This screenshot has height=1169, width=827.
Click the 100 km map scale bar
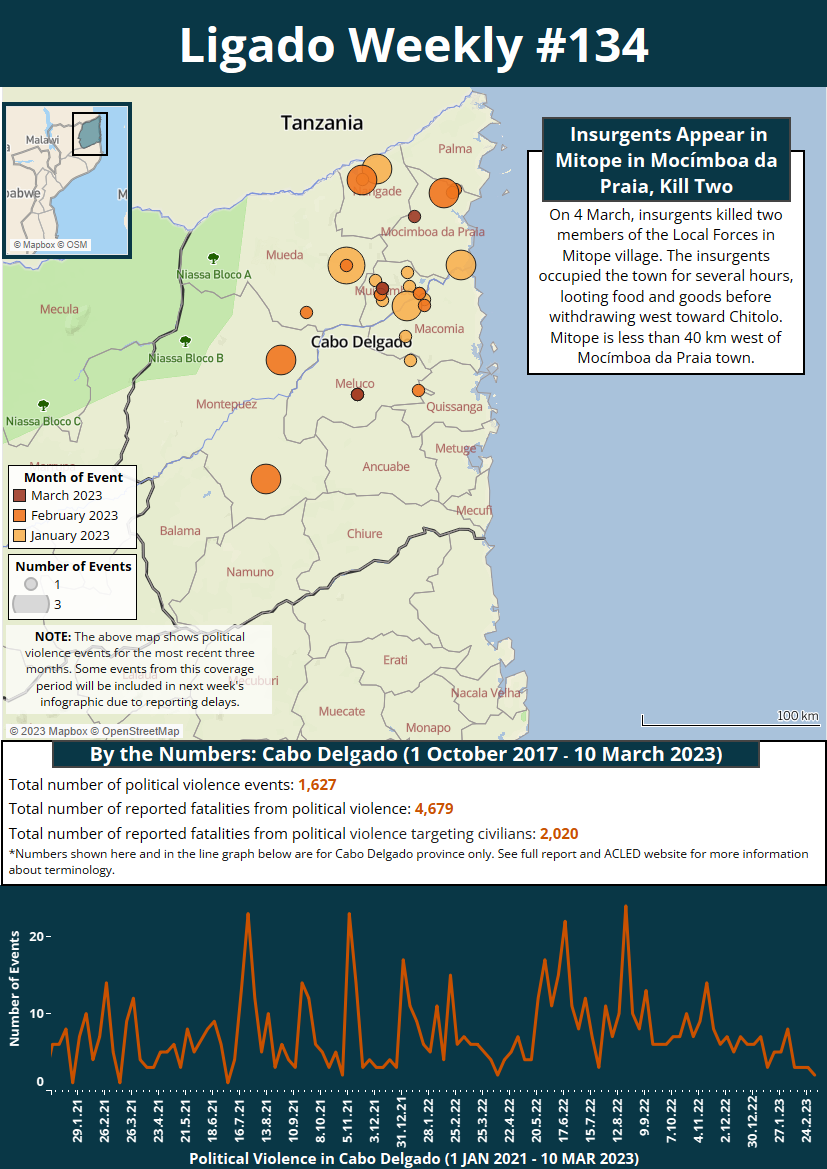click(730, 718)
